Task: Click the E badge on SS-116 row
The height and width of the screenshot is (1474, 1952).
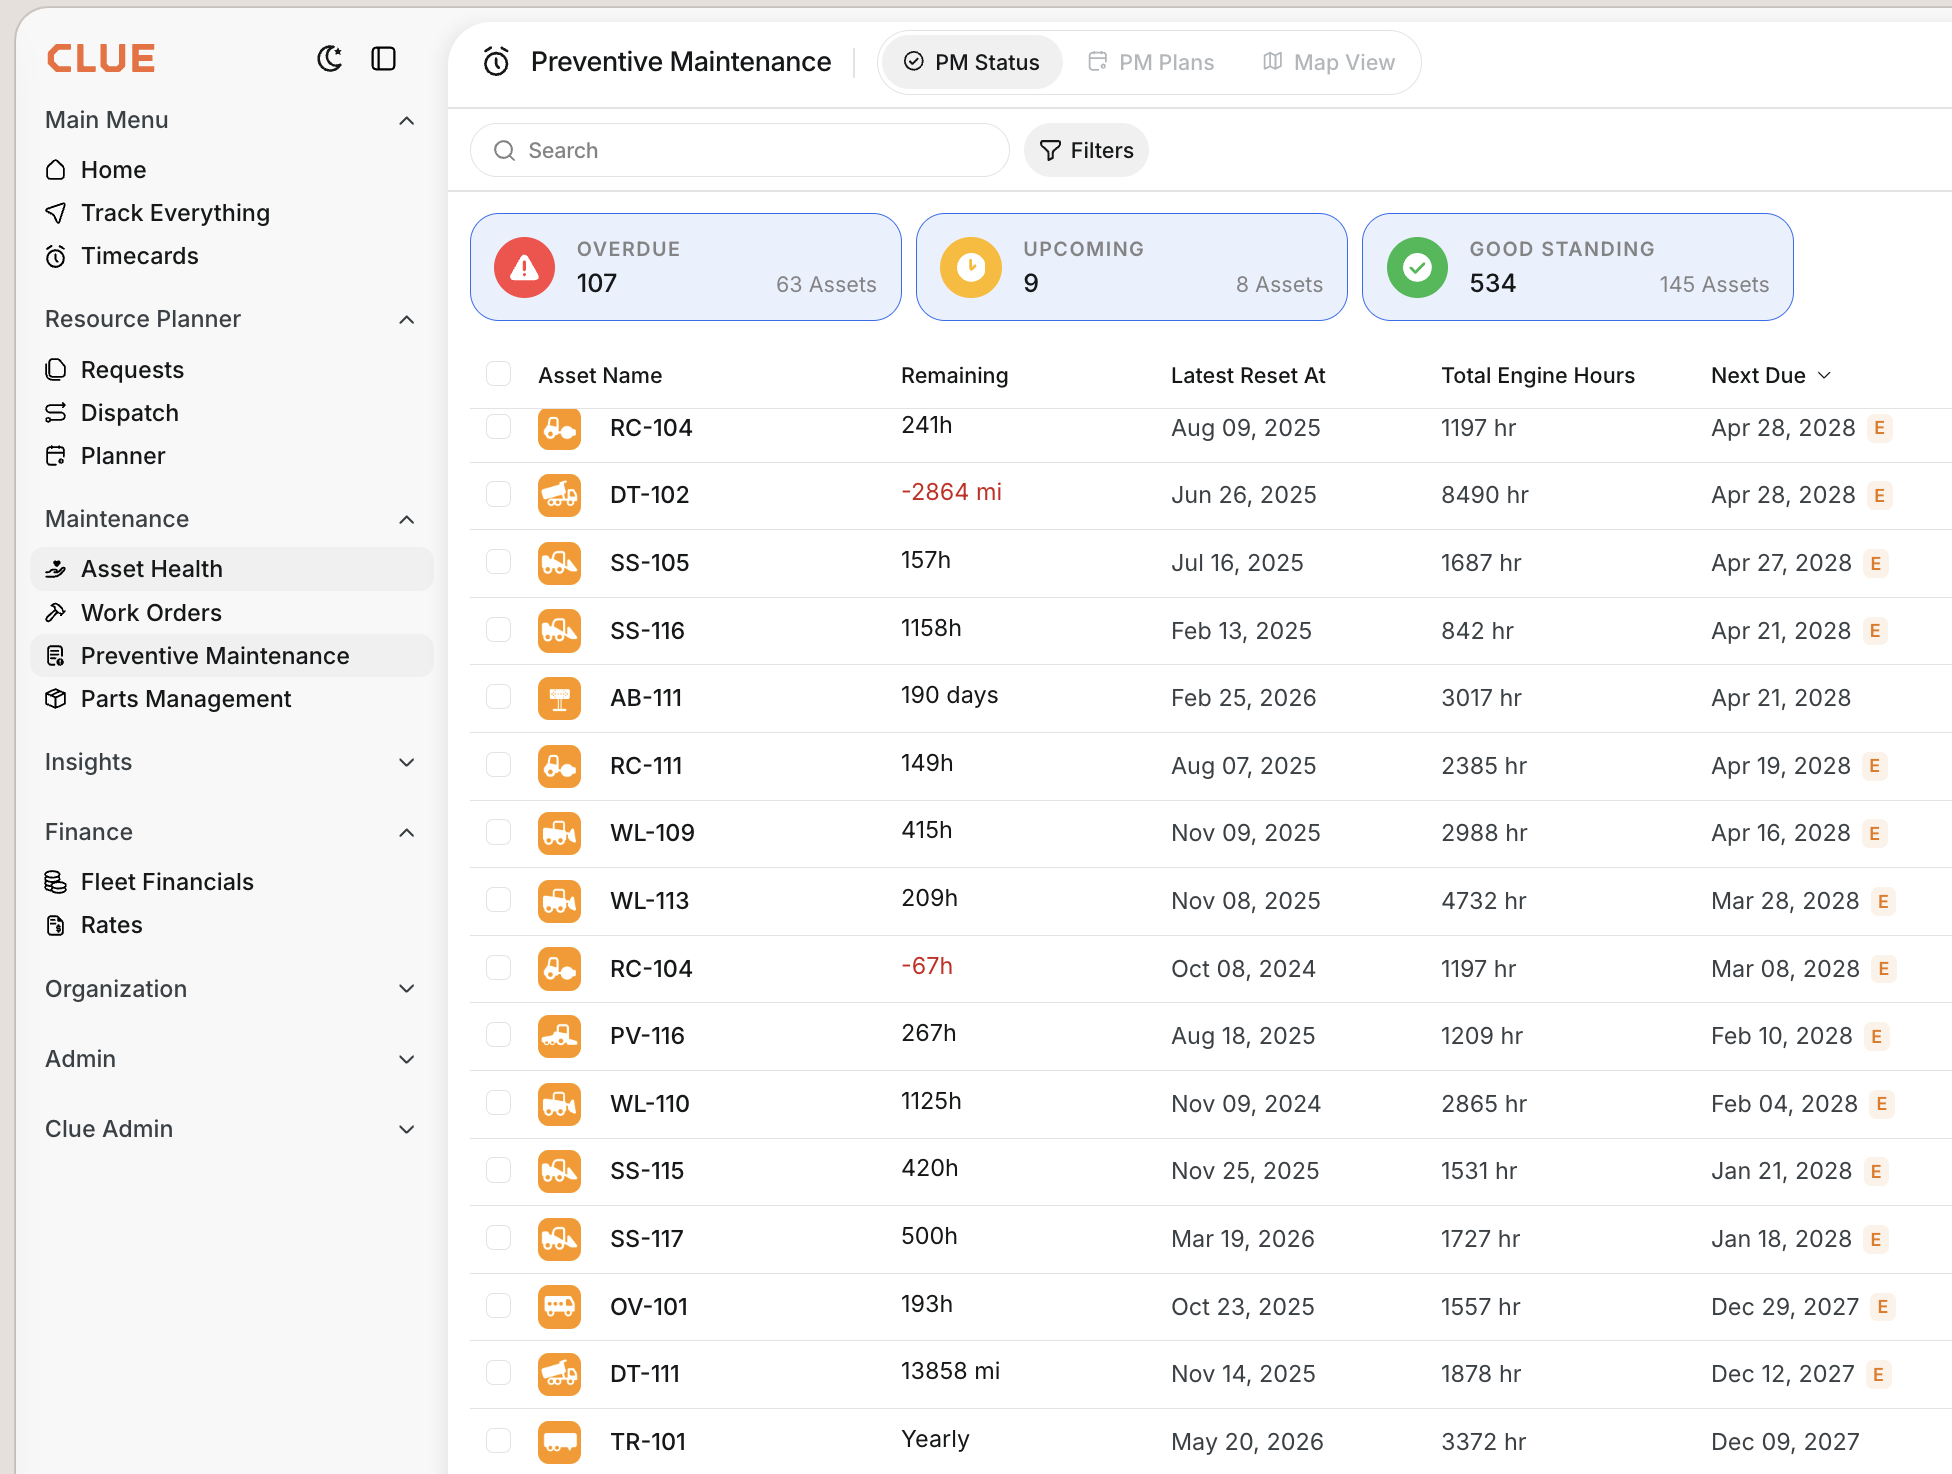Action: point(1875,631)
